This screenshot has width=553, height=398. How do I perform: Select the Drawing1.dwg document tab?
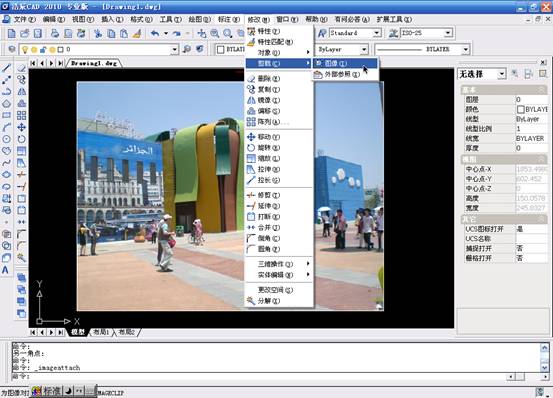[x=93, y=63]
